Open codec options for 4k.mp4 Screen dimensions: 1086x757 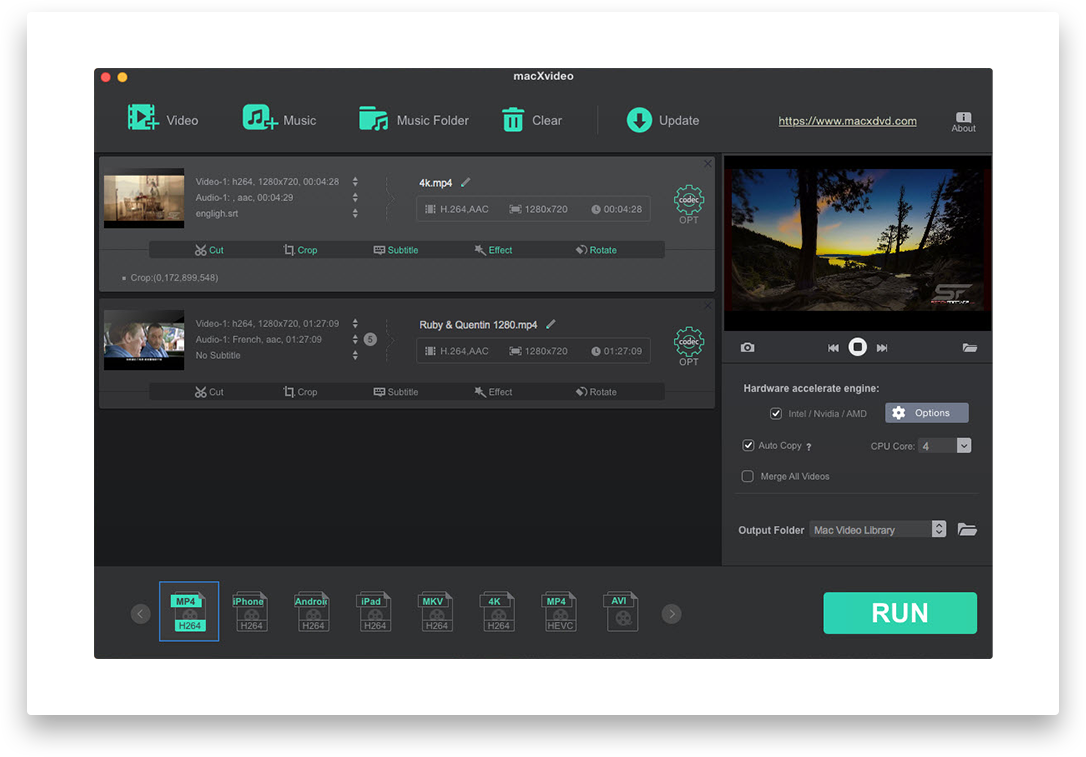click(688, 201)
